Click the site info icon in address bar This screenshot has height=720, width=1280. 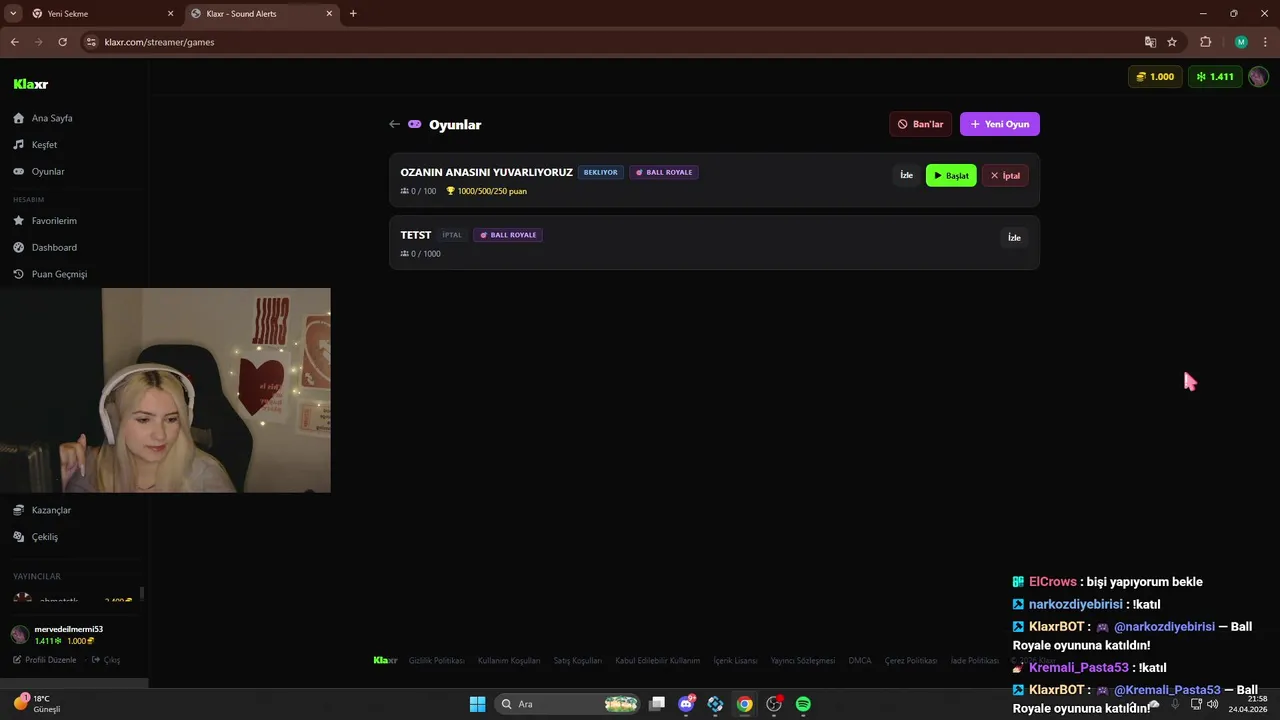pos(91,42)
